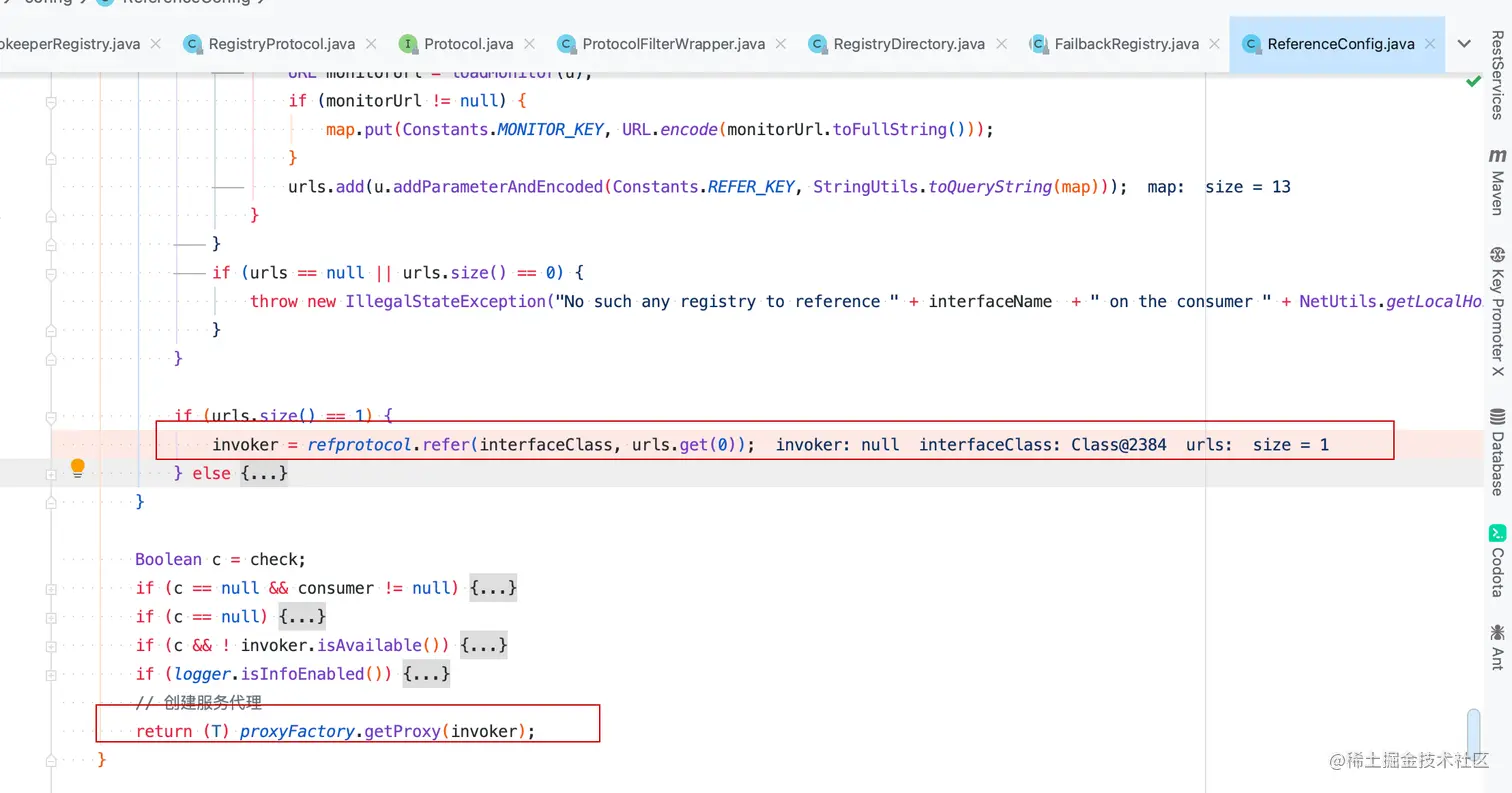Image resolution: width=1512 pixels, height=793 pixels.
Task: Click the 'MONITOR_KEY' constant
Action: click(x=550, y=130)
